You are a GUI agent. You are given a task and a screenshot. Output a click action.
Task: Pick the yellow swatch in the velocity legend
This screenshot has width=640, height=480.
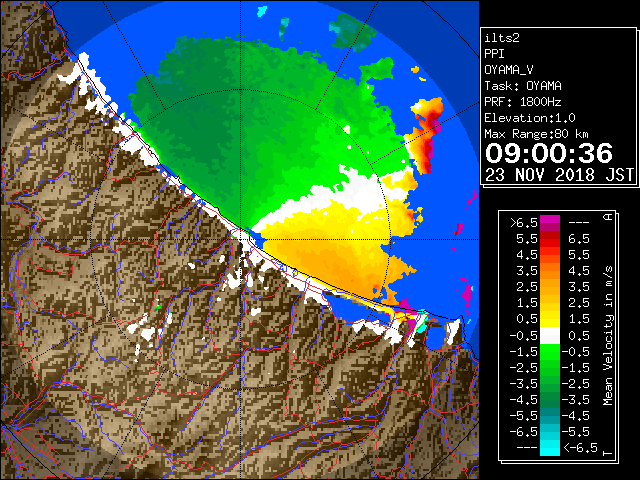pyautogui.click(x=550, y=320)
